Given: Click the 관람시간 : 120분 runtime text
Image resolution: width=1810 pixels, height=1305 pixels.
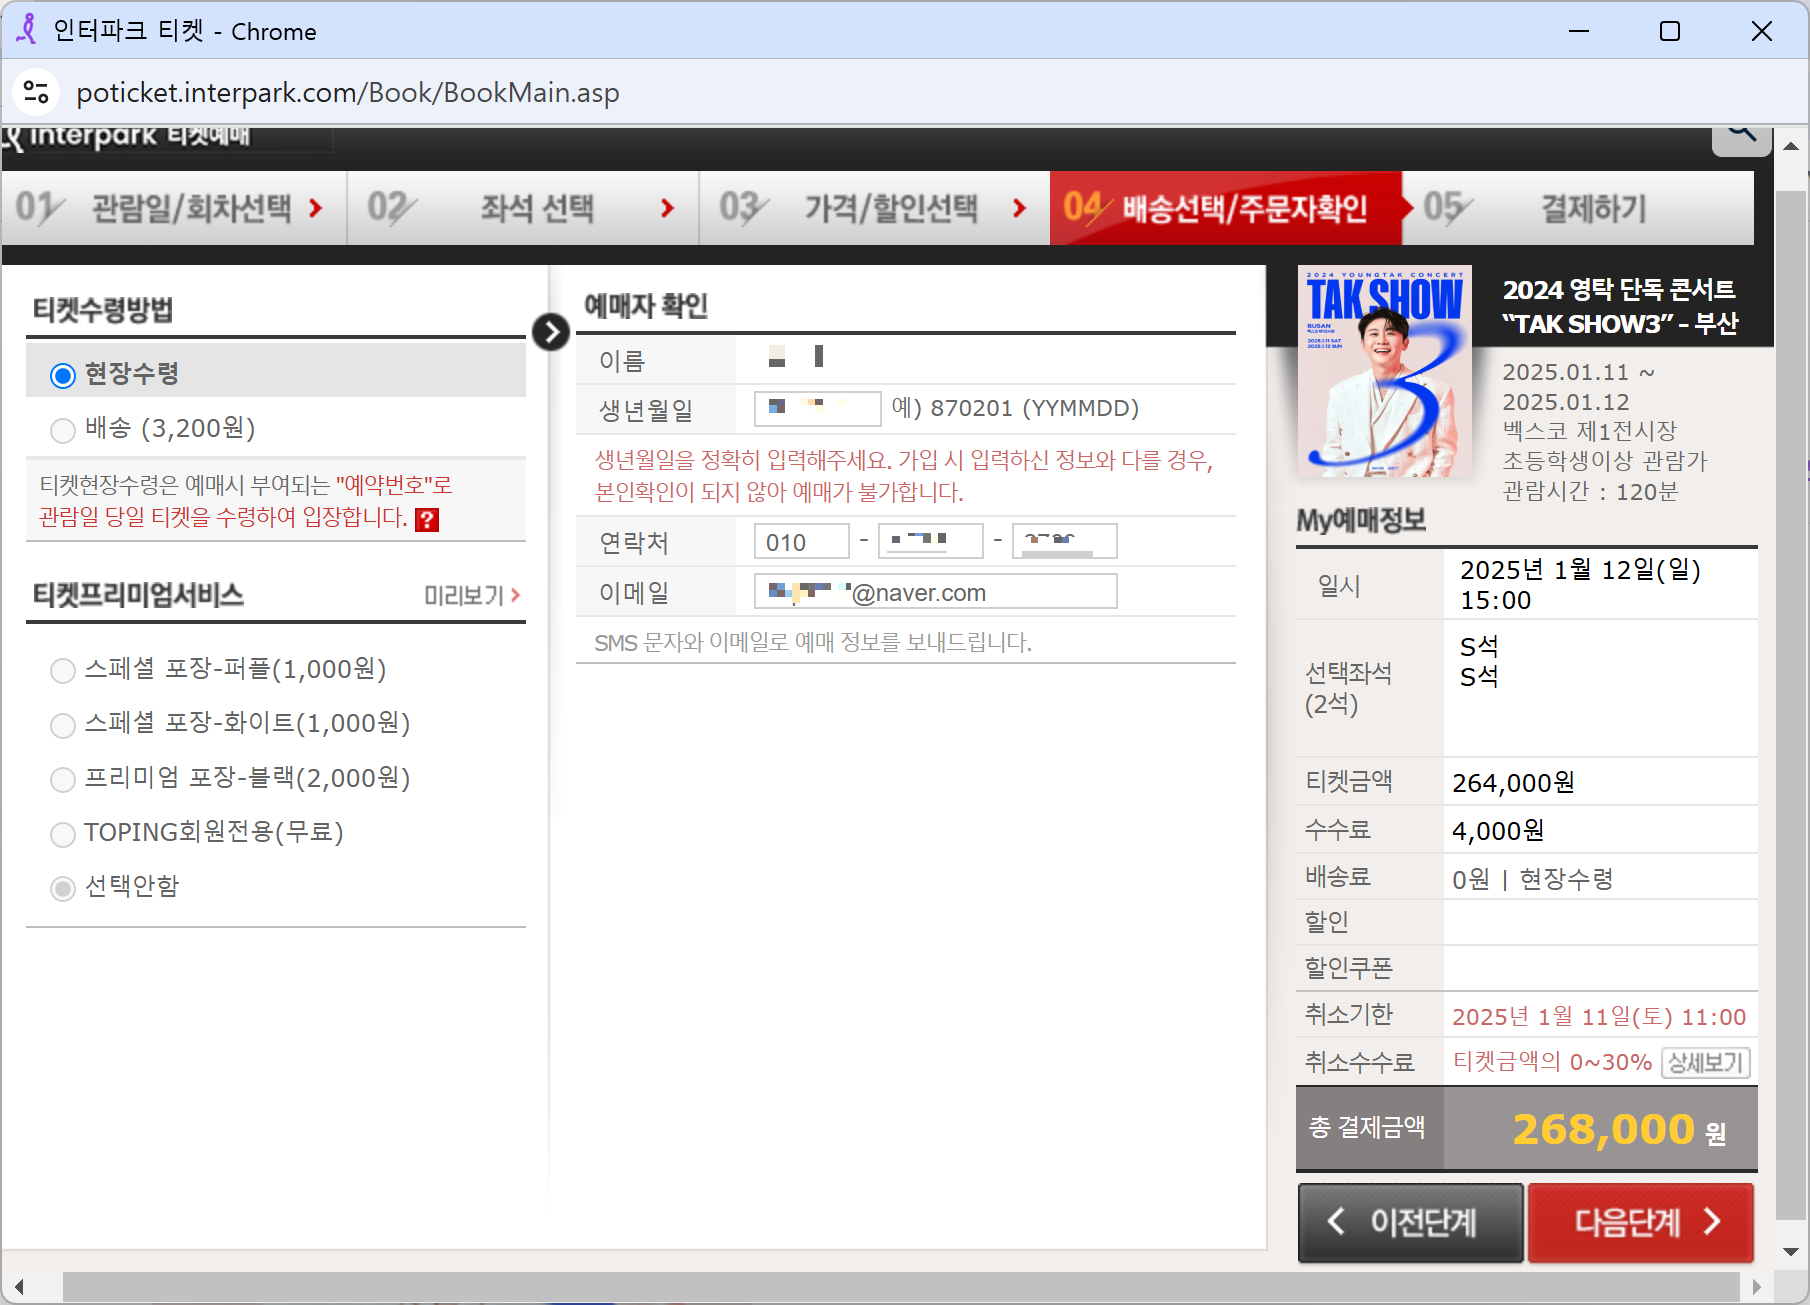Looking at the screenshot, I should (1590, 491).
